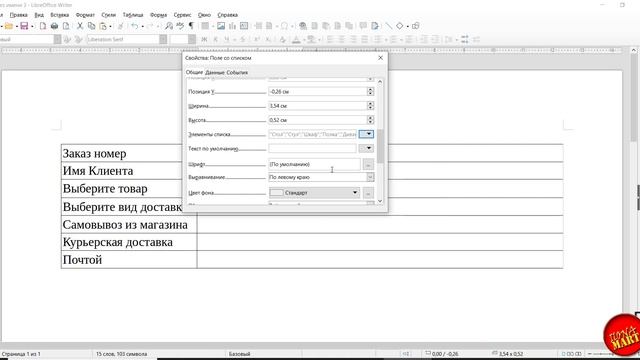Click the dialog scroll down arrow
Viewport: 640px width, 360px height.
coord(380,201)
